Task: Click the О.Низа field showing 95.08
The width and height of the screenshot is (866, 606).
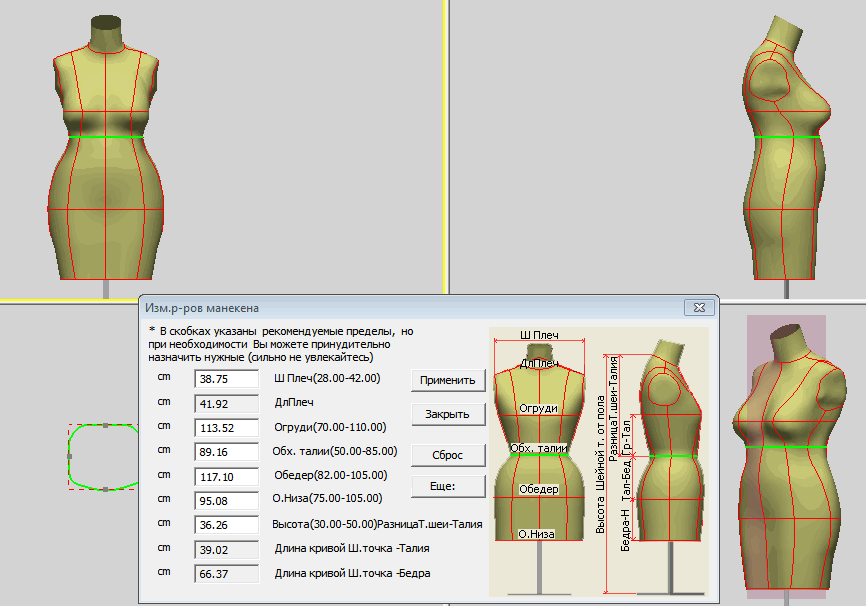Action: click(x=227, y=500)
